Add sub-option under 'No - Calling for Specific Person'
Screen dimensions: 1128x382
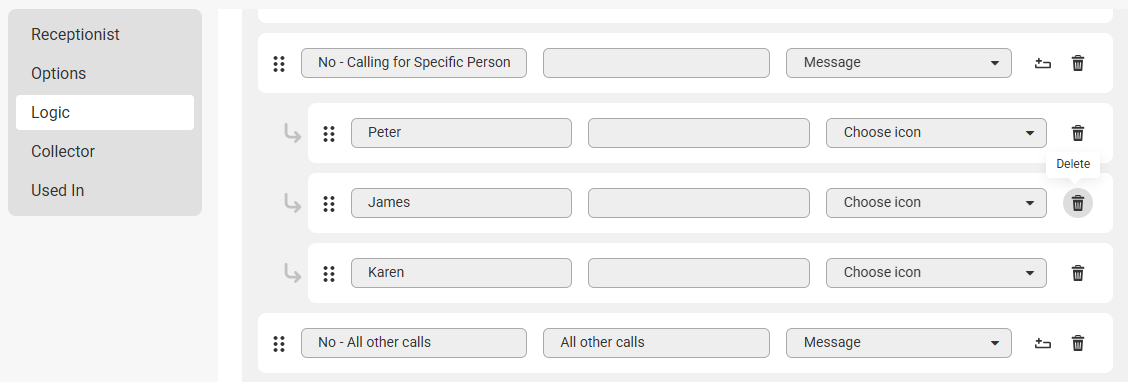pyautogui.click(x=1042, y=63)
